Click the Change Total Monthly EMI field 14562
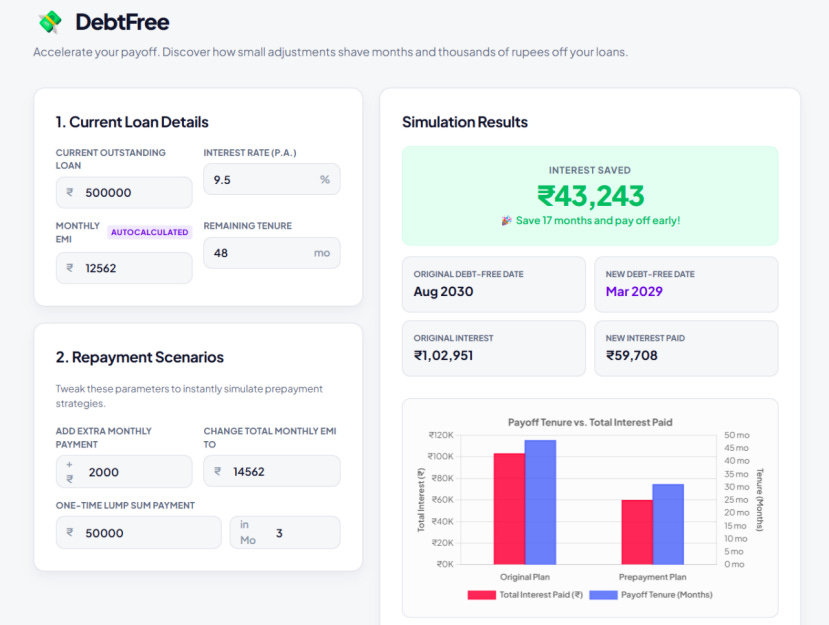This screenshot has width=829, height=625. click(x=272, y=471)
